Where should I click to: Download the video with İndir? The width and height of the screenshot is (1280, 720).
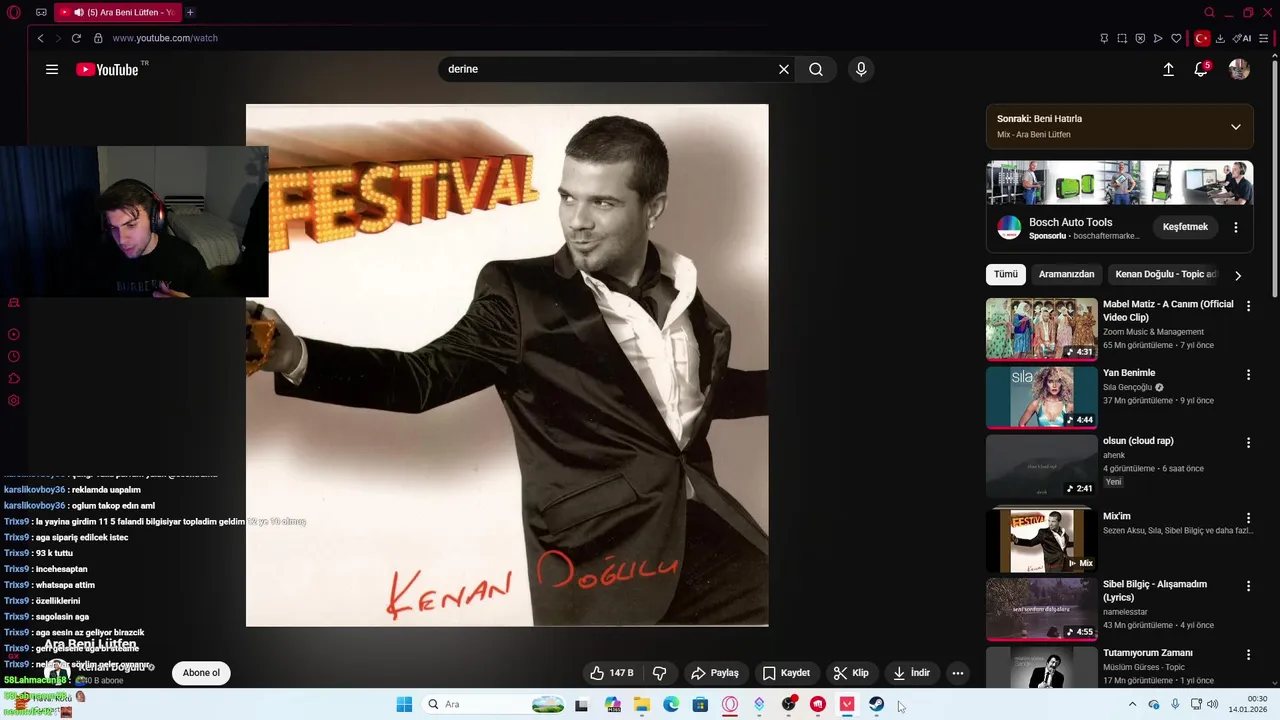point(911,673)
